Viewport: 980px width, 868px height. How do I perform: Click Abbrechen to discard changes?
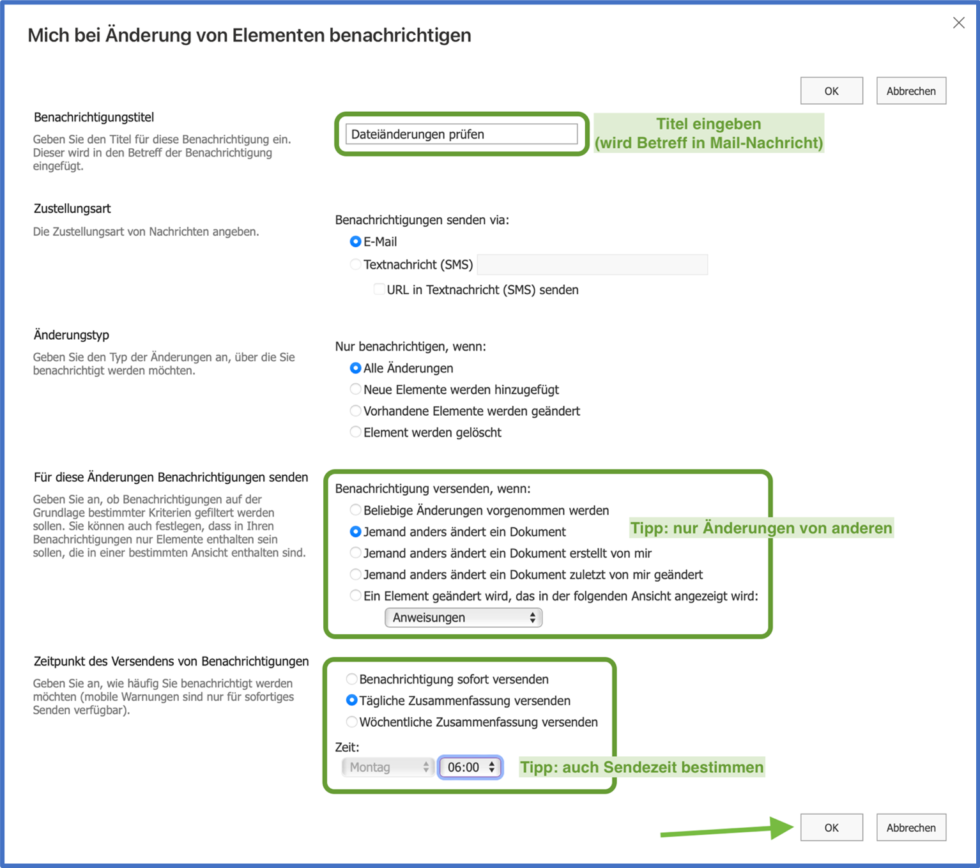pyautogui.click(x=910, y=827)
